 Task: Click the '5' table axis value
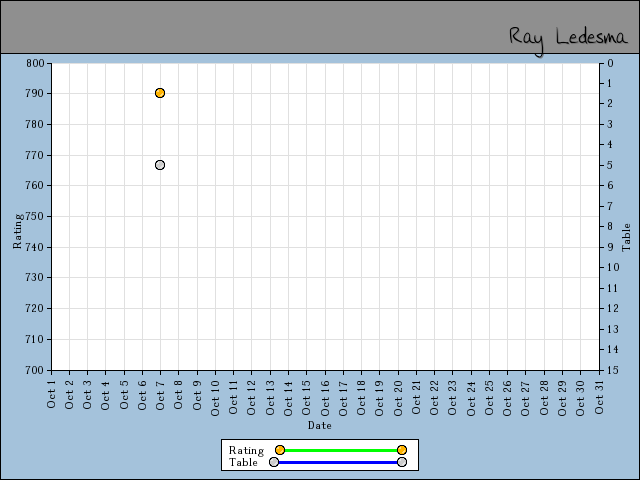coord(610,165)
